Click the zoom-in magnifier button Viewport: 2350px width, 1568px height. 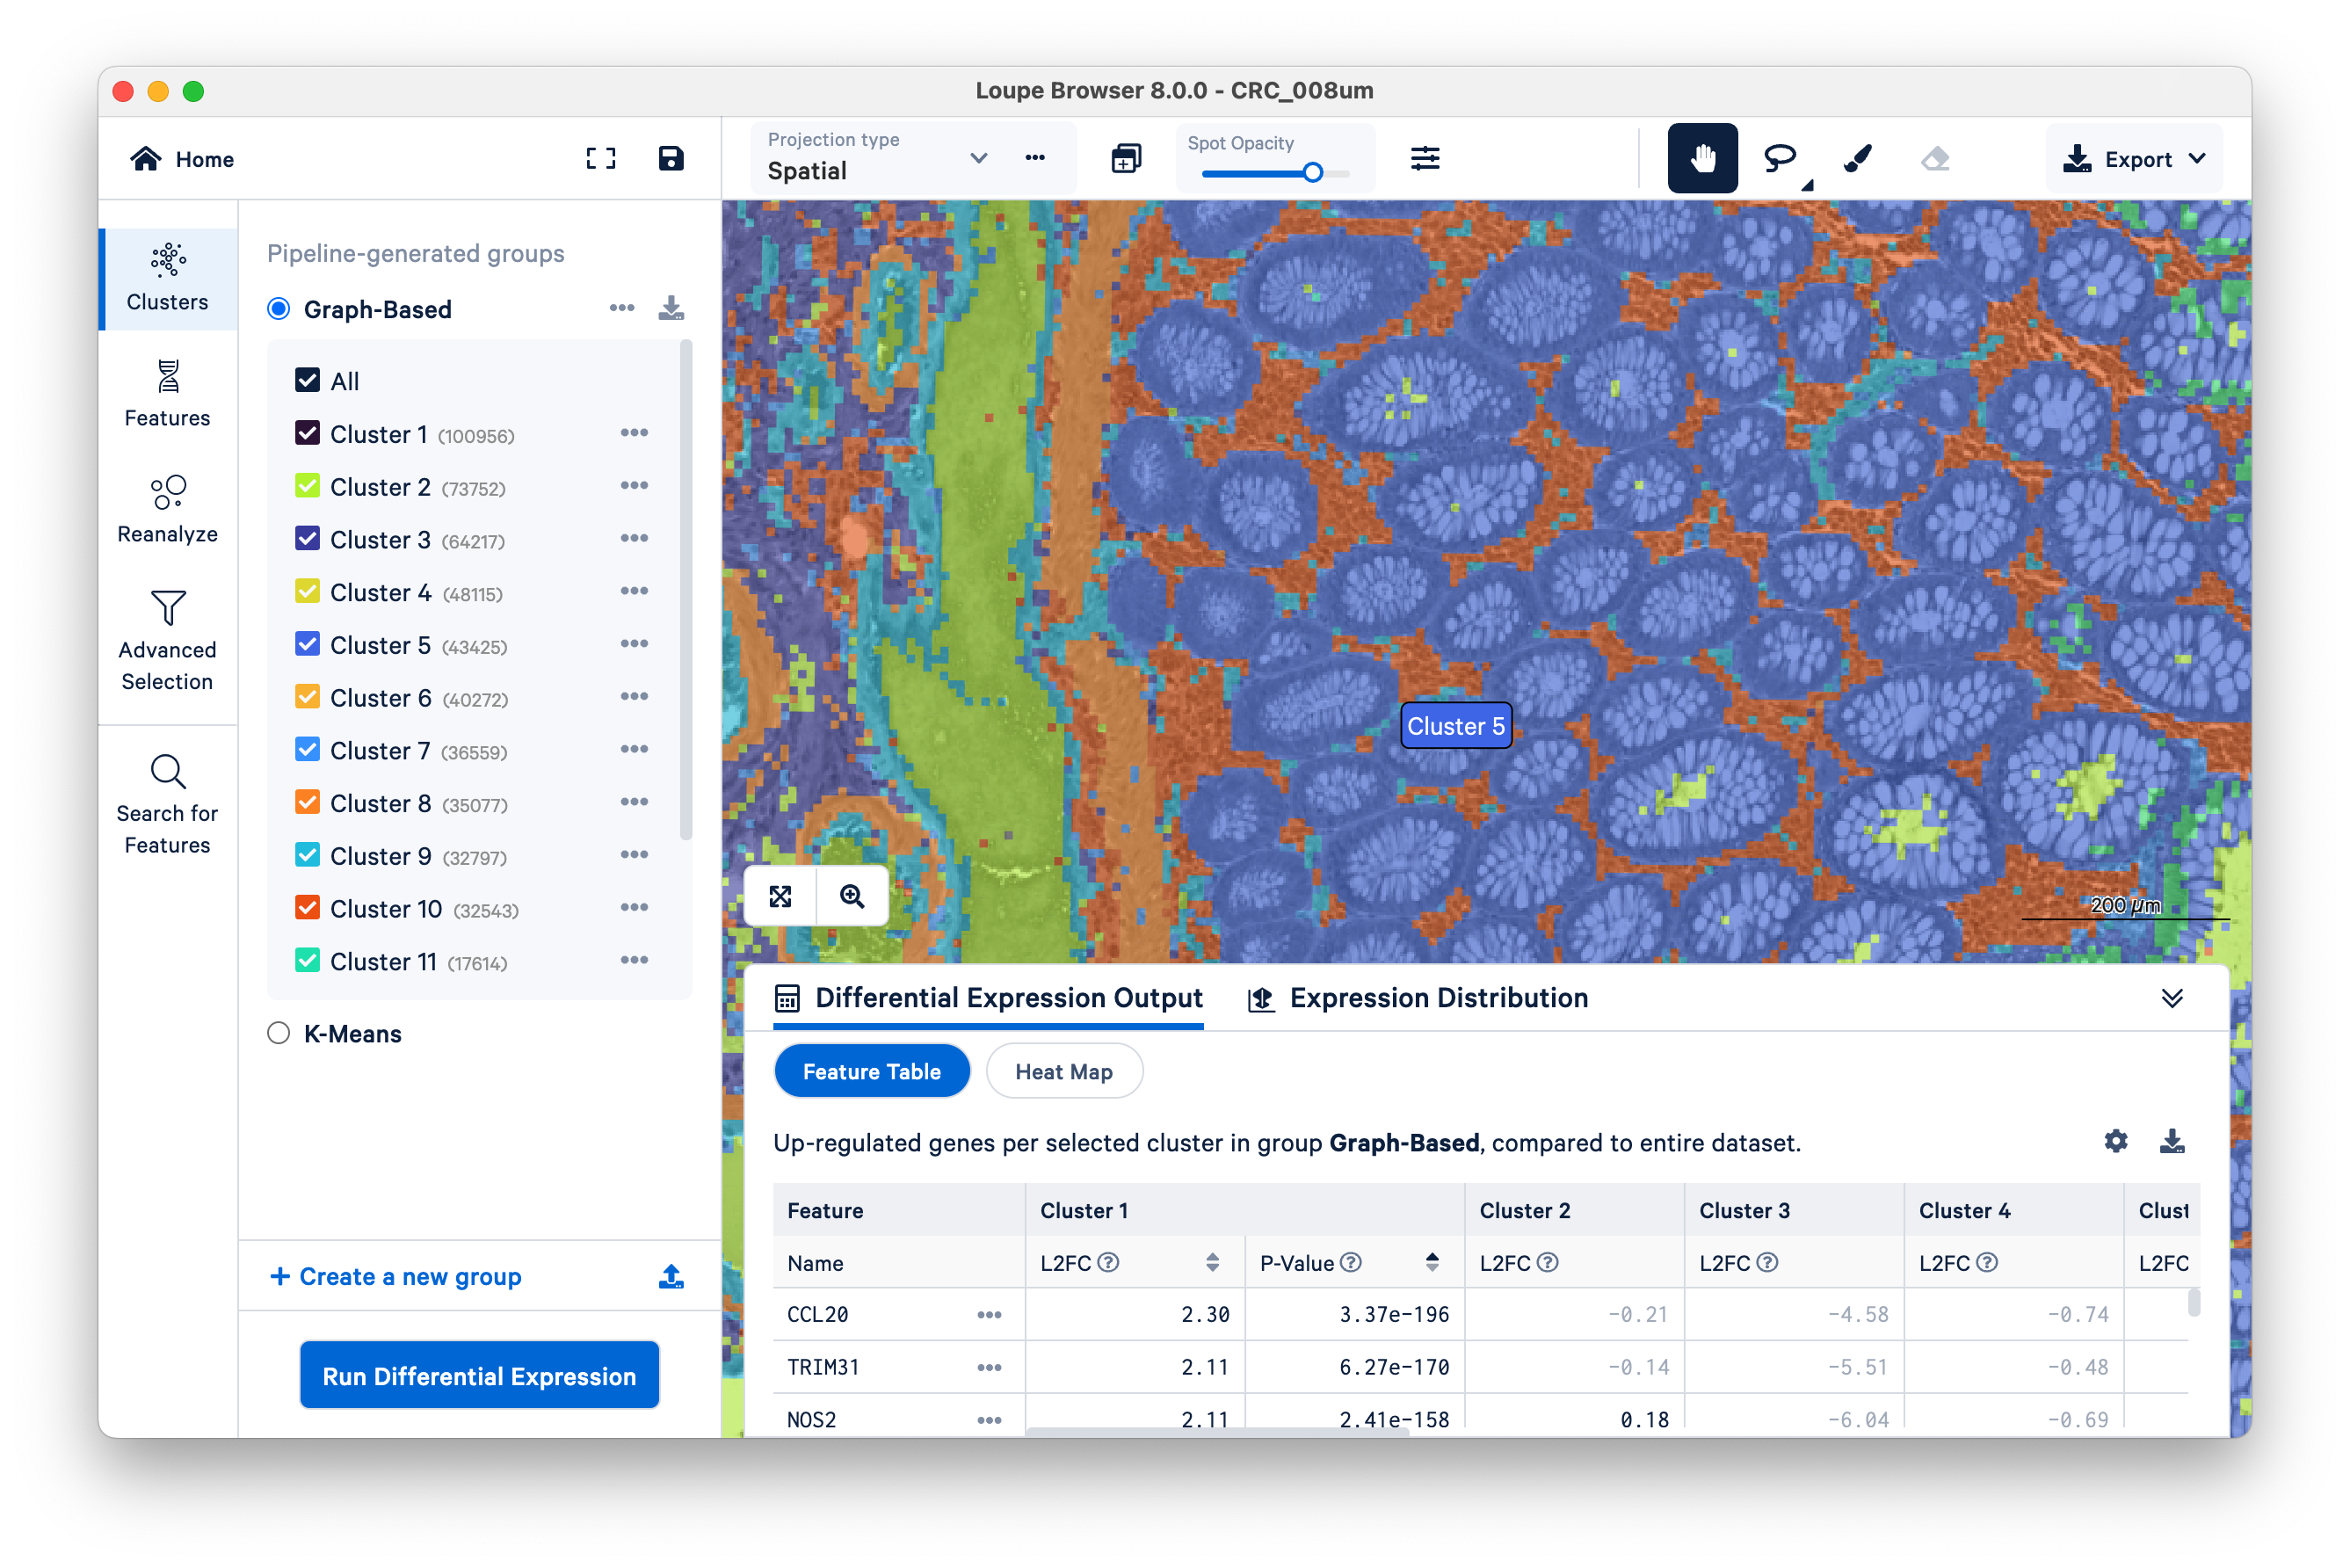click(x=852, y=896)
